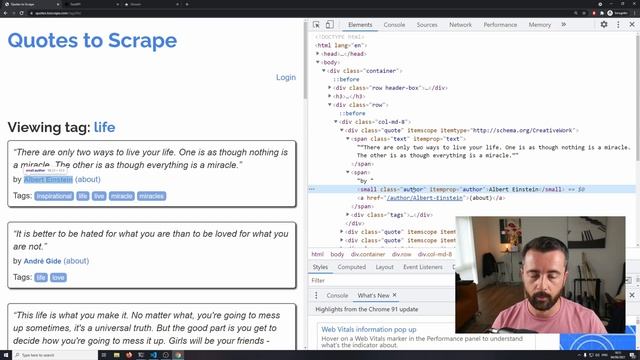The width and height of the screenshot is (640, 360).
Task: Open the (about) link for Albert Einstein
Action: point(88,179)
